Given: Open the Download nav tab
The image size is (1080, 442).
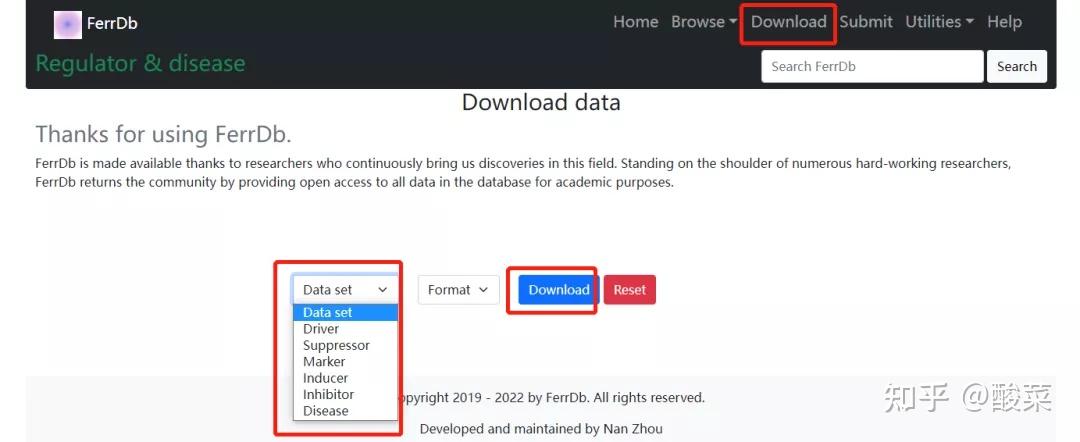Looking at the screenshot, I should click(x=788, y=22).
